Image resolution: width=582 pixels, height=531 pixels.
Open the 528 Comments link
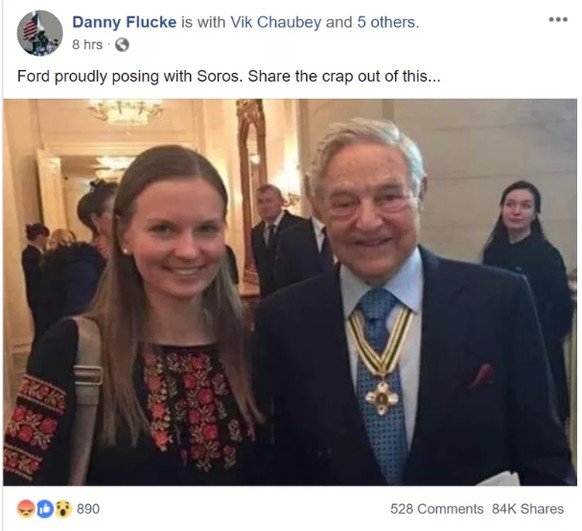(x=436, y=509)
